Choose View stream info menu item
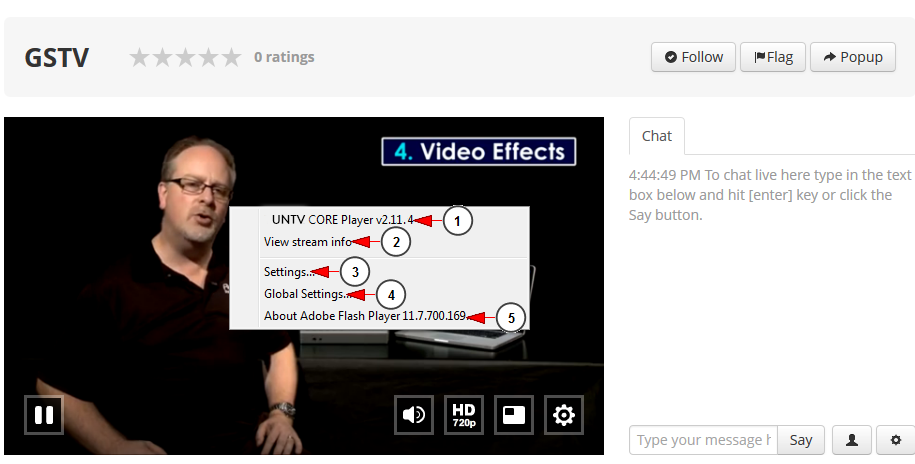Image resolution: width=915 pixels, height=464 pixels. pos(308,242)
